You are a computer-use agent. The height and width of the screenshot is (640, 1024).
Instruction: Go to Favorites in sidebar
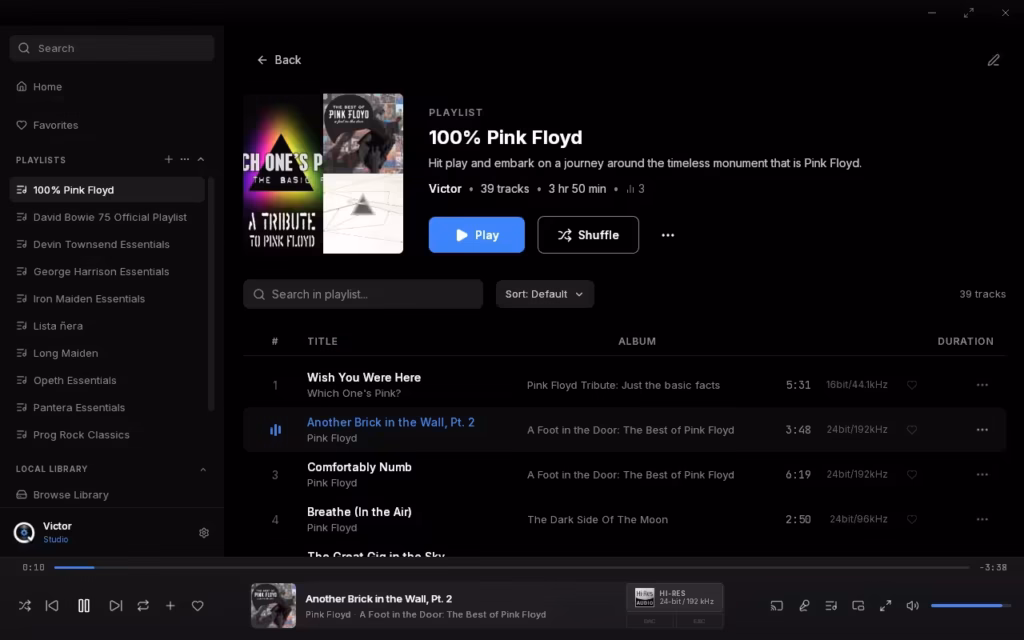(x=55, y=125)
